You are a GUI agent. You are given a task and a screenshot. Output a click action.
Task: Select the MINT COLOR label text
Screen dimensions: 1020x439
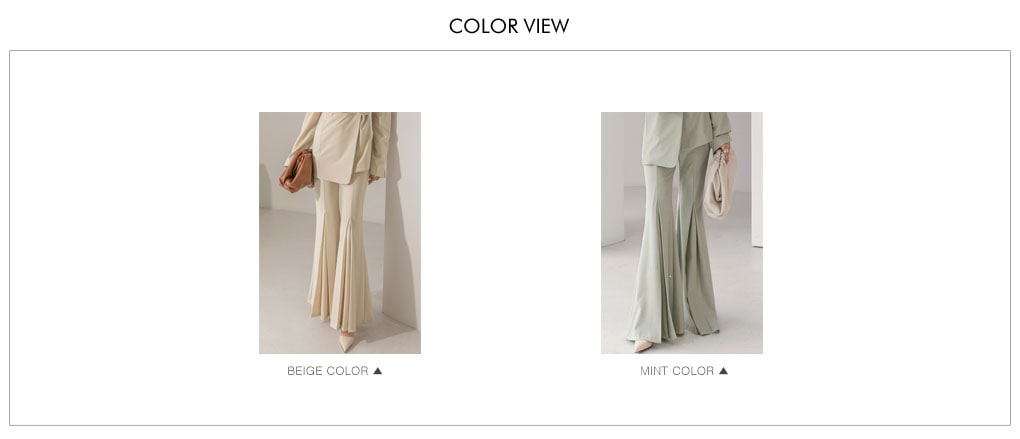pos(677,371)
